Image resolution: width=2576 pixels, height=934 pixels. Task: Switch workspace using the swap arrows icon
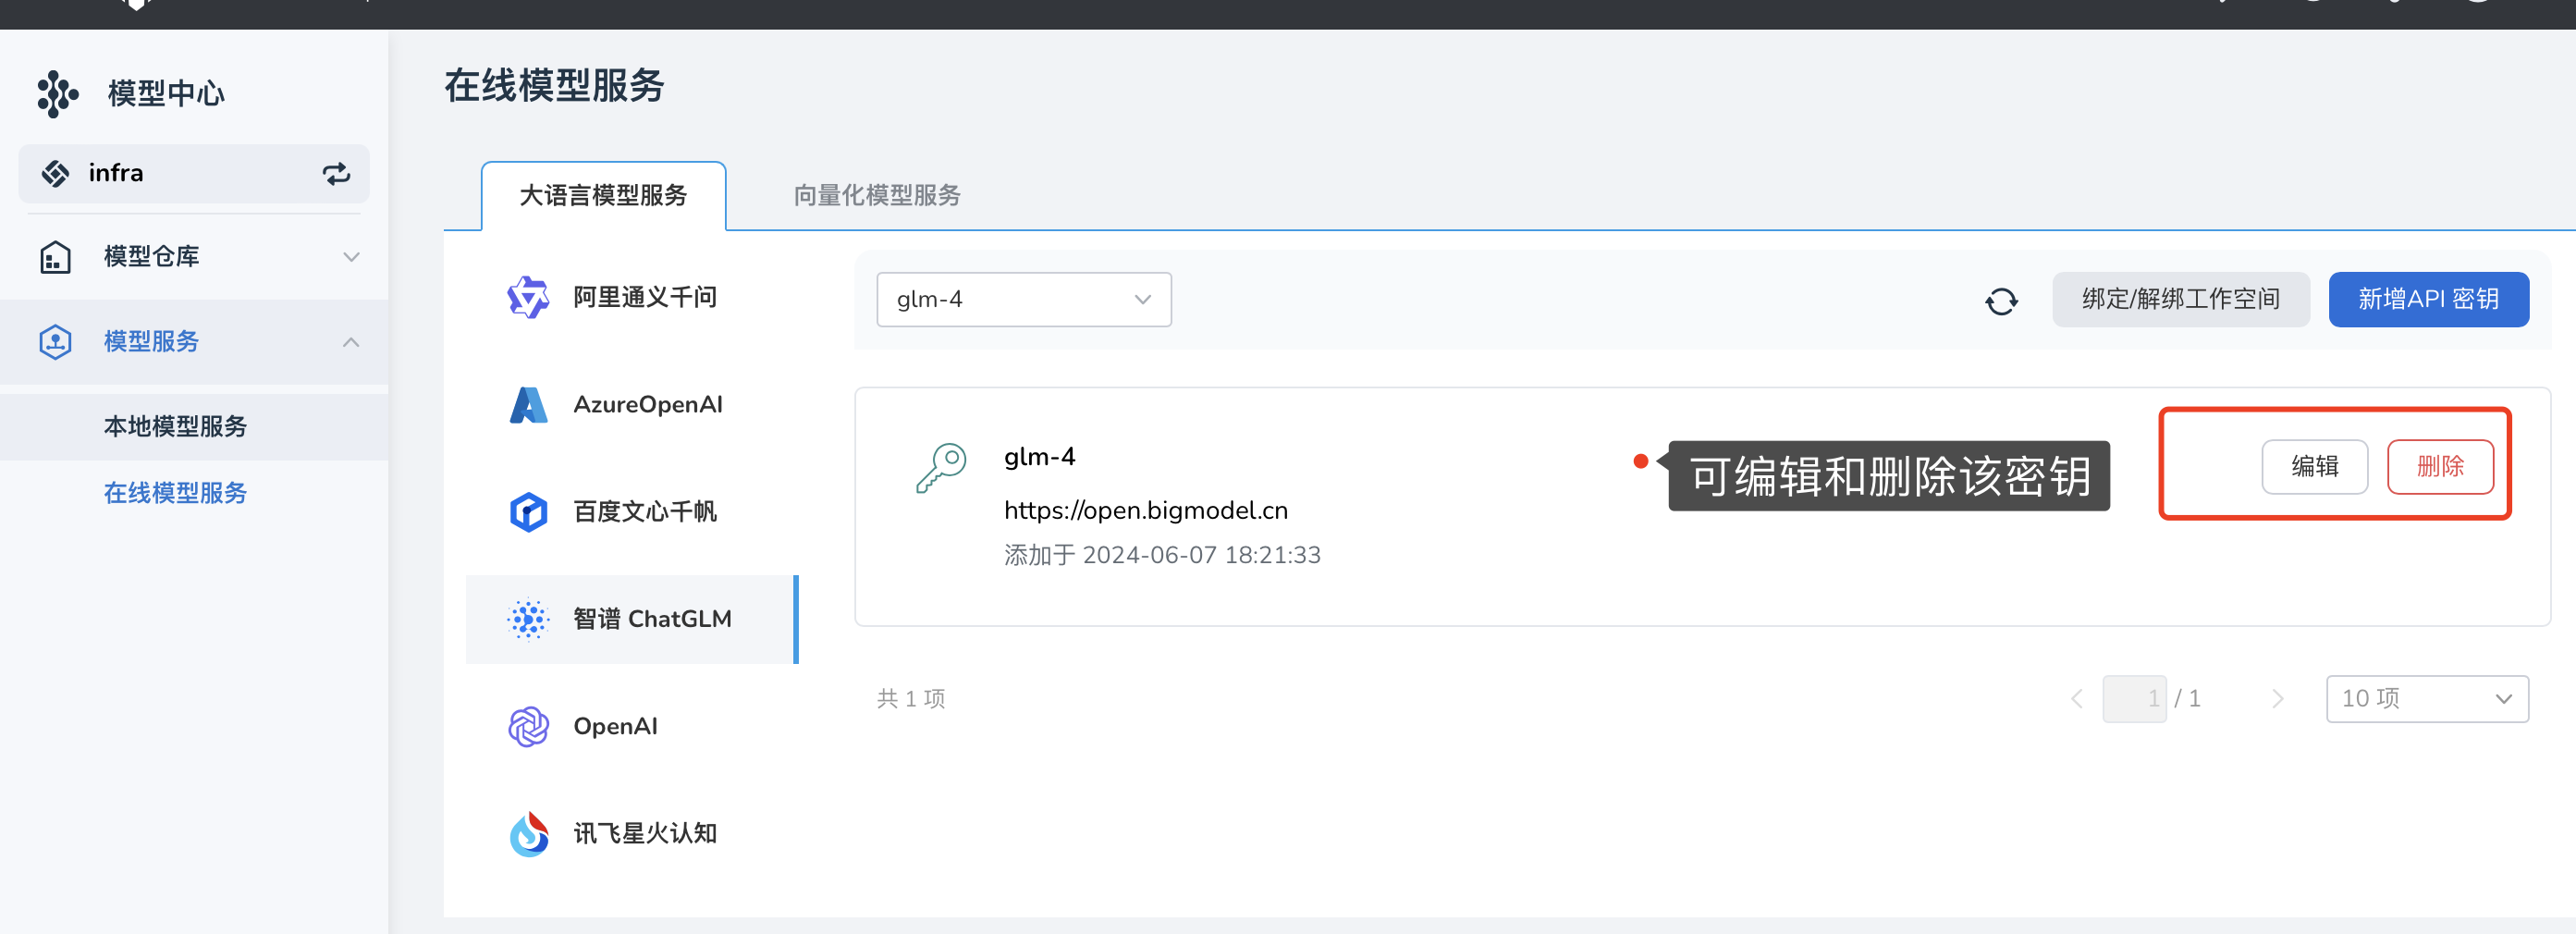click(336, 174)
